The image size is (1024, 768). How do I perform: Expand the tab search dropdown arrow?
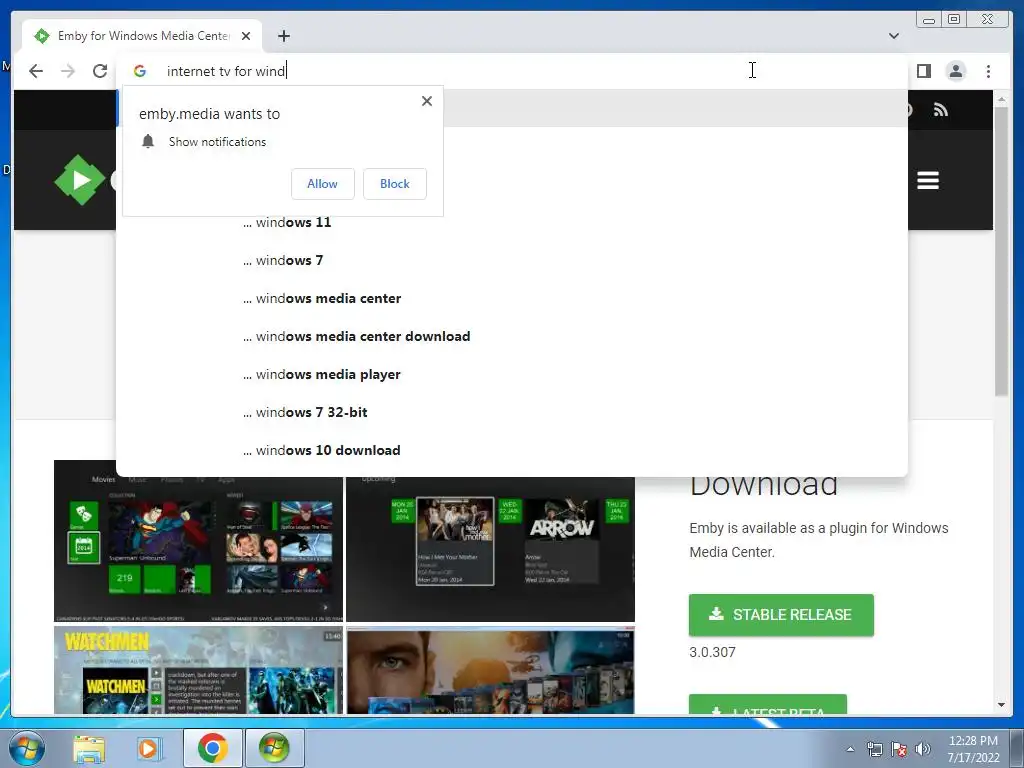893,36
